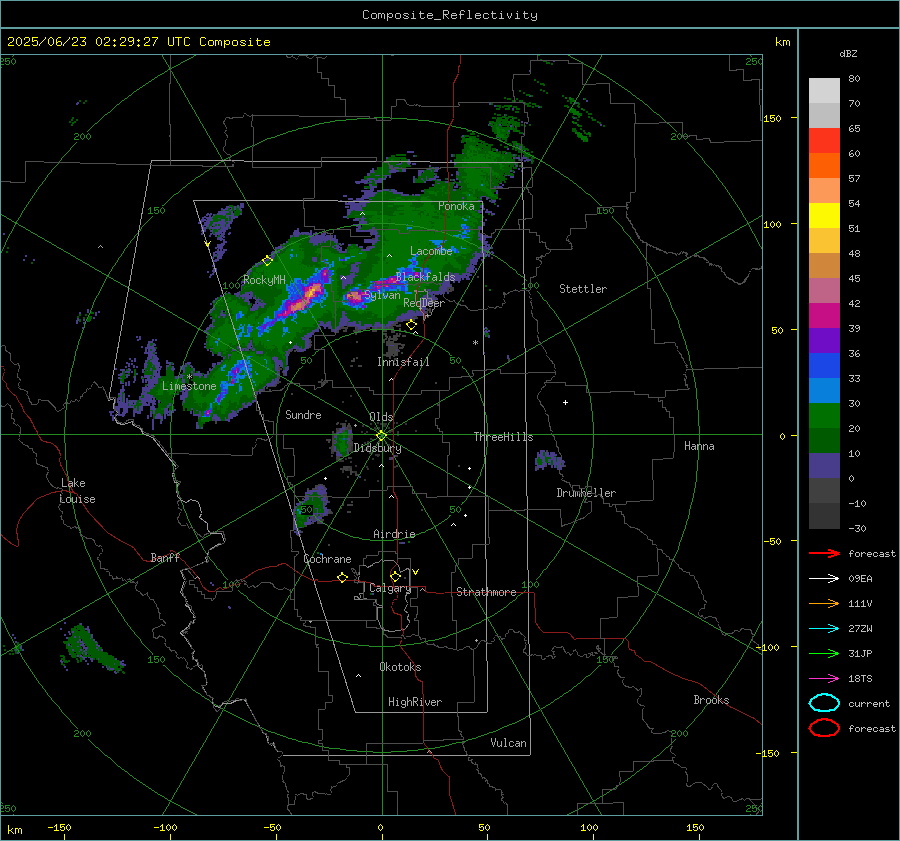Select the bright green 20-30 dBZ swatch
The height and width of the screenshot is (841, 900).
point(824,416)
